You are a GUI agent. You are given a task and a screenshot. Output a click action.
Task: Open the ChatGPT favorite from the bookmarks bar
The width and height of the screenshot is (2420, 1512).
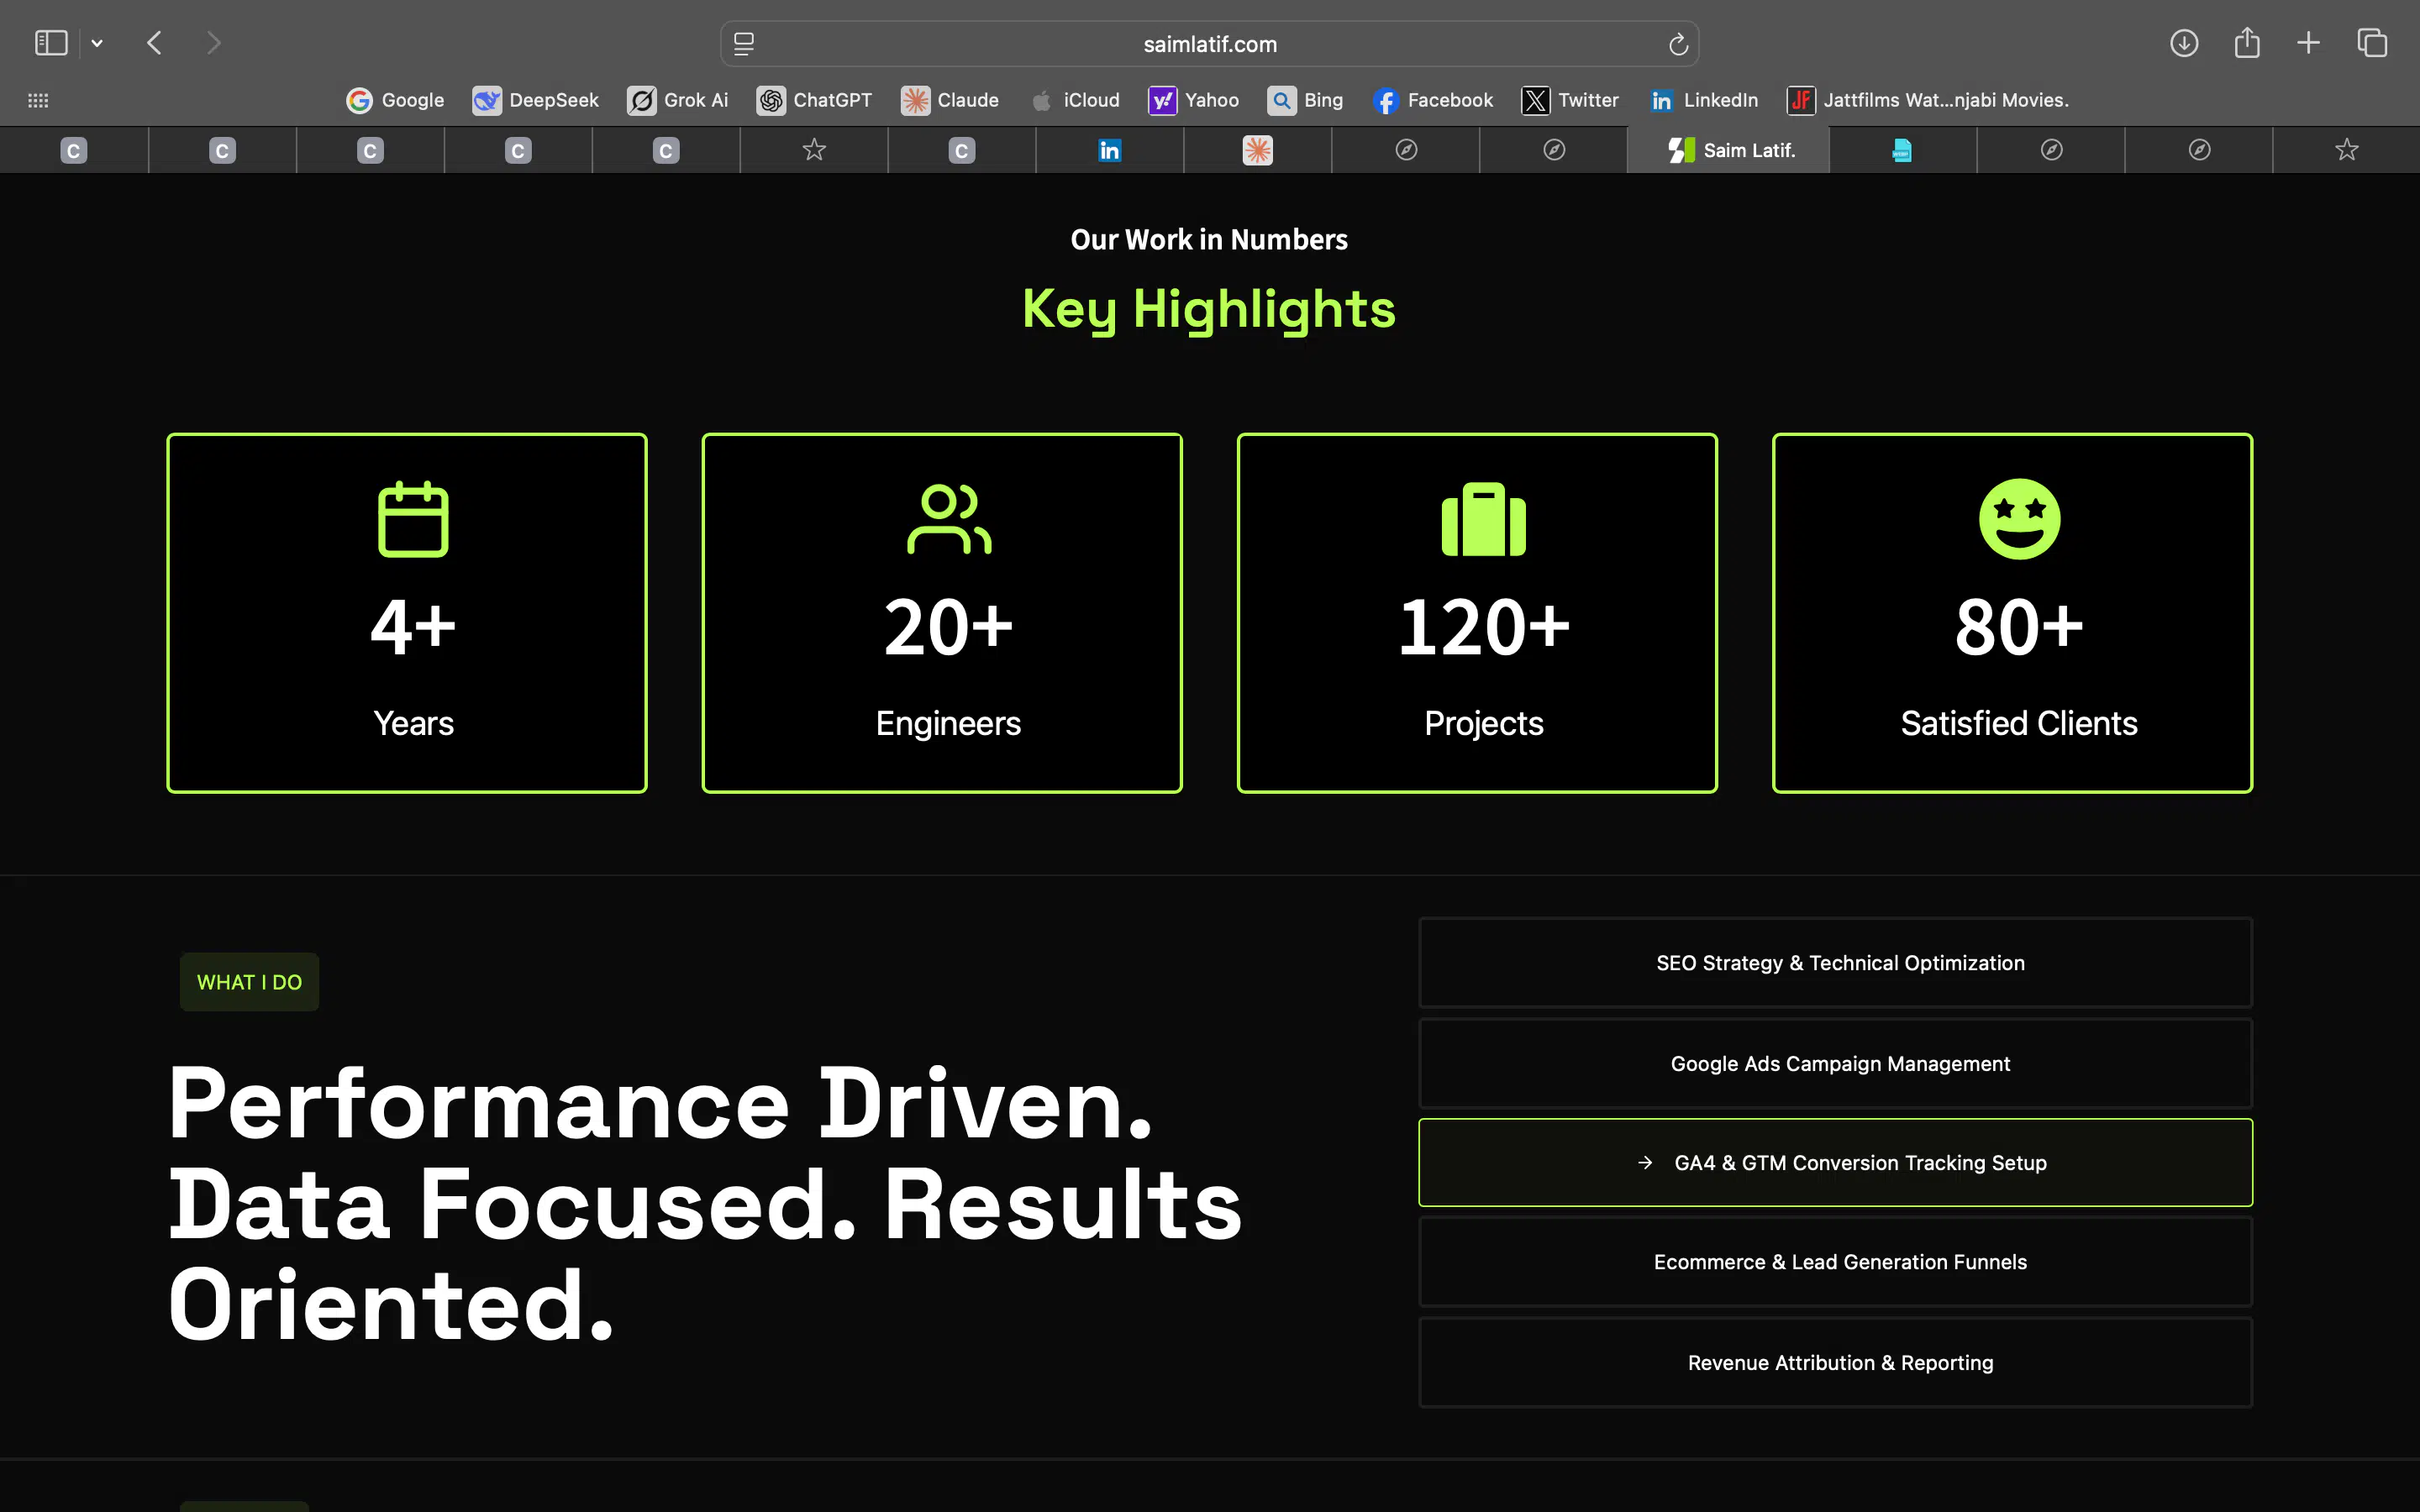click(814, 100)
